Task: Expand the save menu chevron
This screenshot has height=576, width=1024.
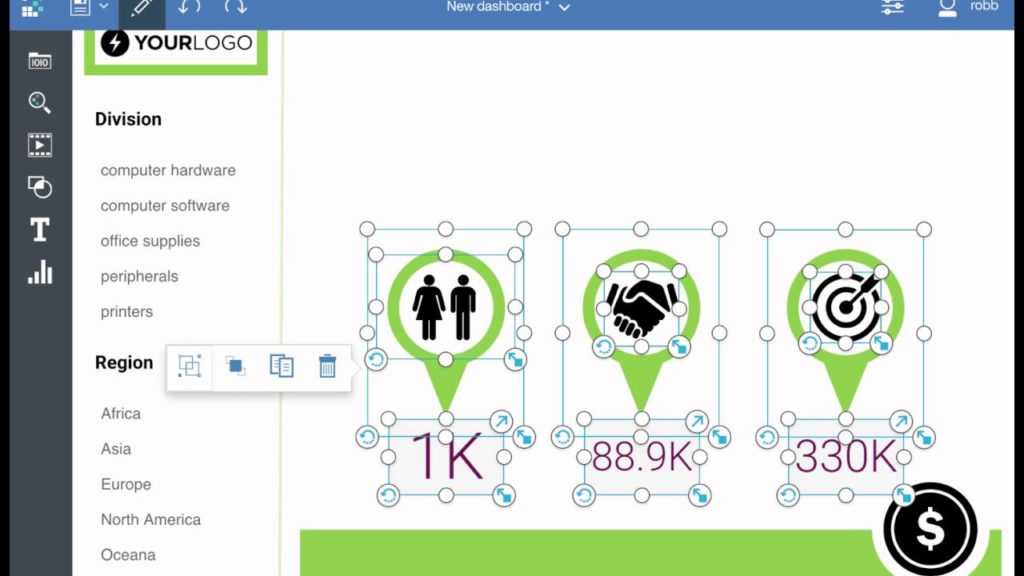Action: 102,8
